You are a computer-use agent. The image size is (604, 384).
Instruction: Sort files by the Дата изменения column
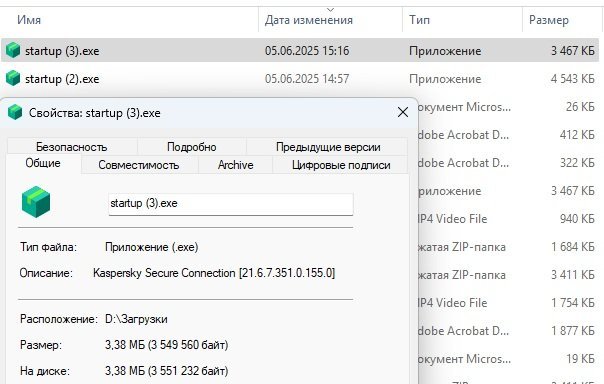coord(309,20)
